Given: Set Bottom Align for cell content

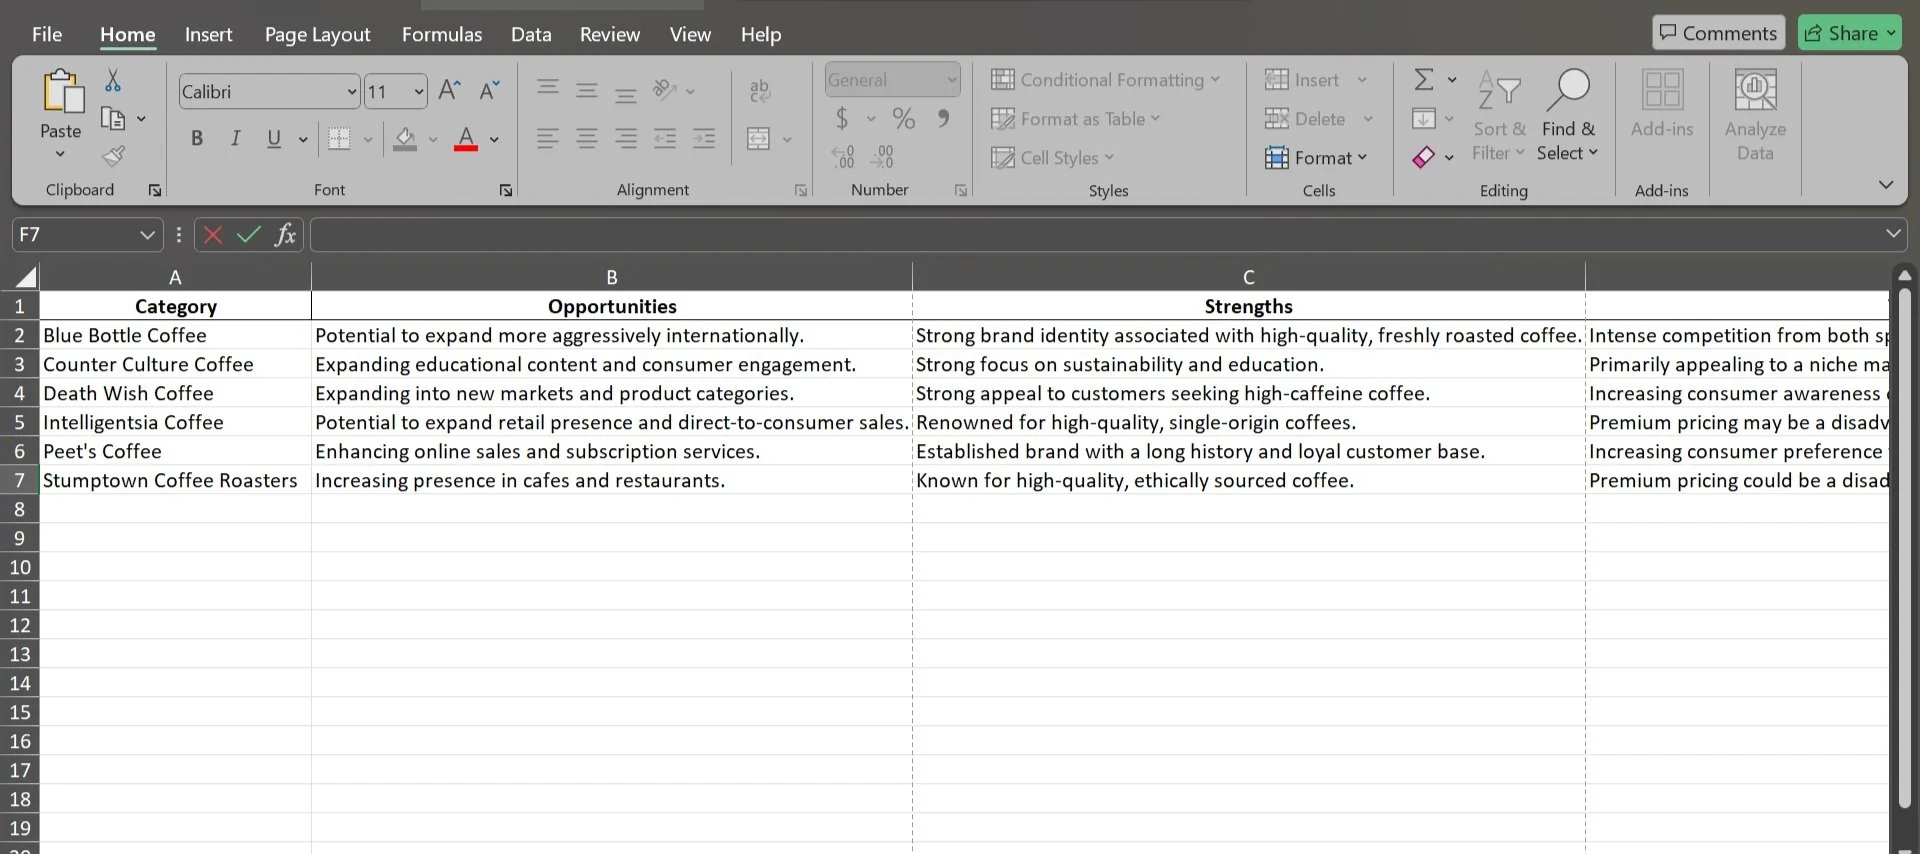Looking at the screenshot, I should tap(626, 94).
